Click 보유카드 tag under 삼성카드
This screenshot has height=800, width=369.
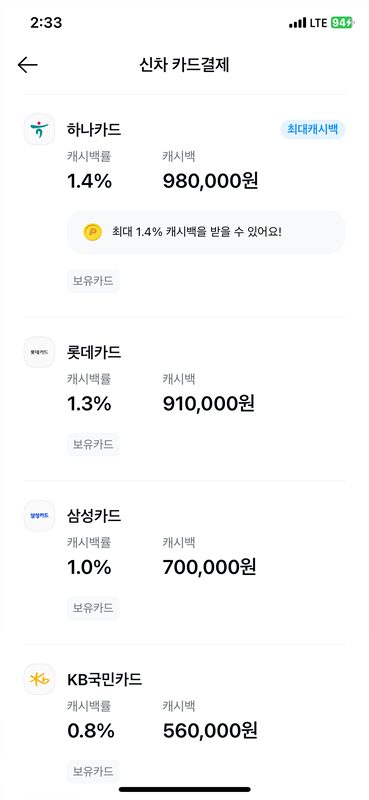tap(93, 608)
